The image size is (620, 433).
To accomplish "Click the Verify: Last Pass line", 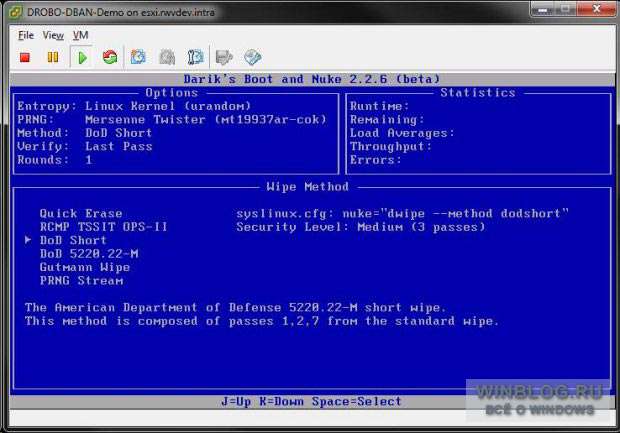I will pos(85,147).
